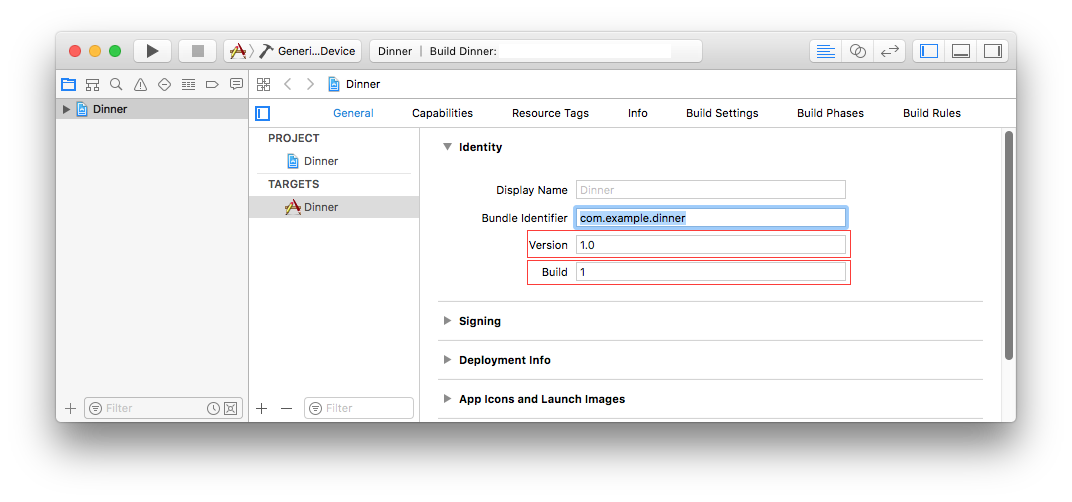Open the Capabilities tab
The image size is (1072, 502).
click(442, 113)
